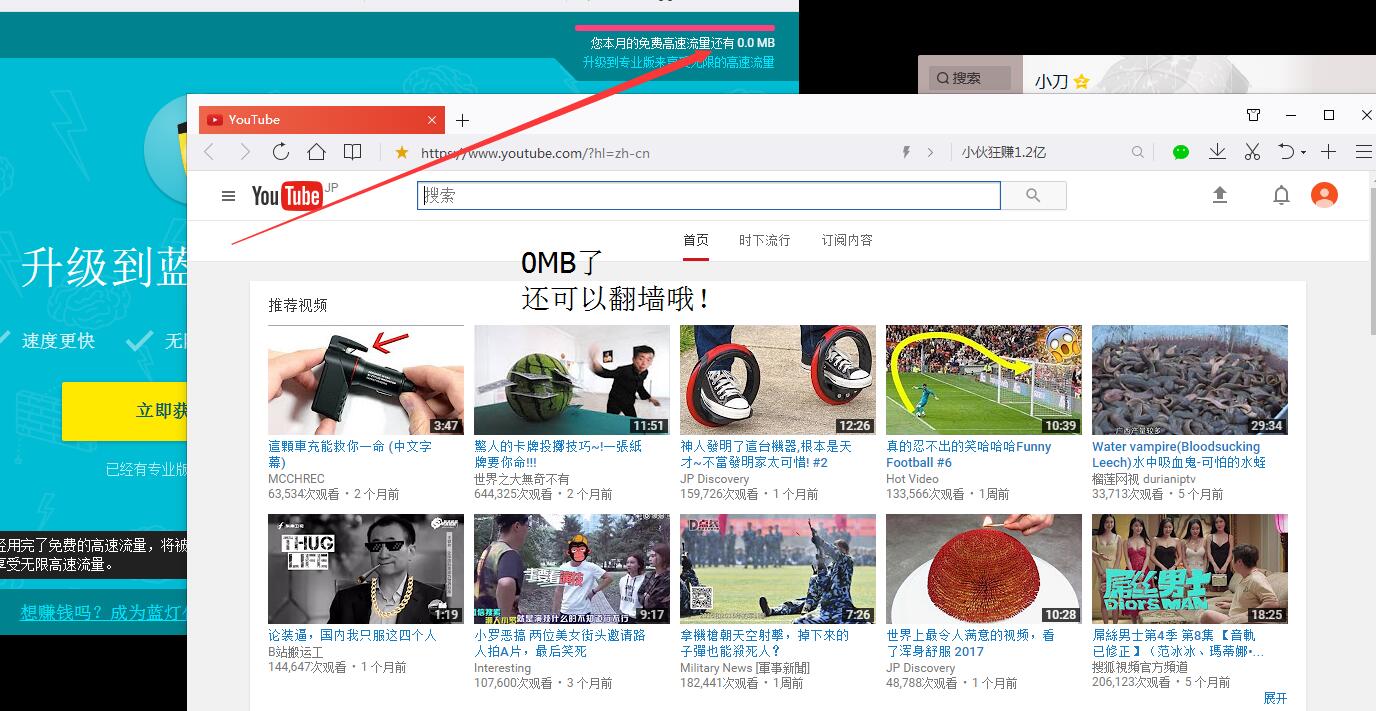Expand the undo closed tabs dropdown arrow
The width and height of the screenshot is (1376, 711).
pos(1302,153)
